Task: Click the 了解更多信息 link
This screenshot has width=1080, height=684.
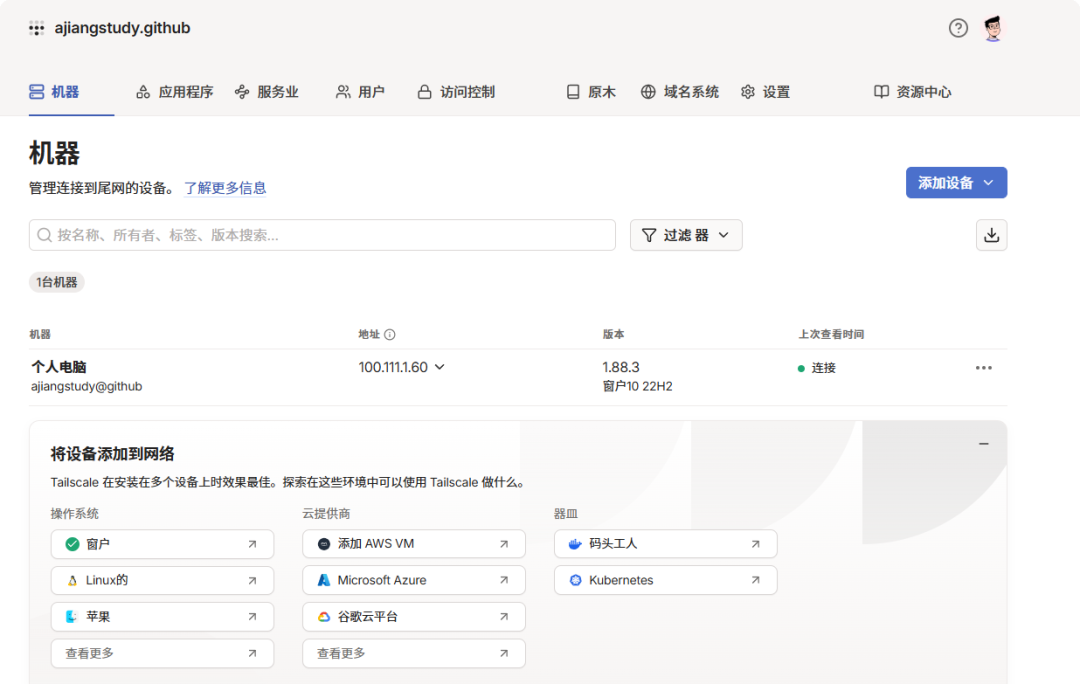Action: 225,188
